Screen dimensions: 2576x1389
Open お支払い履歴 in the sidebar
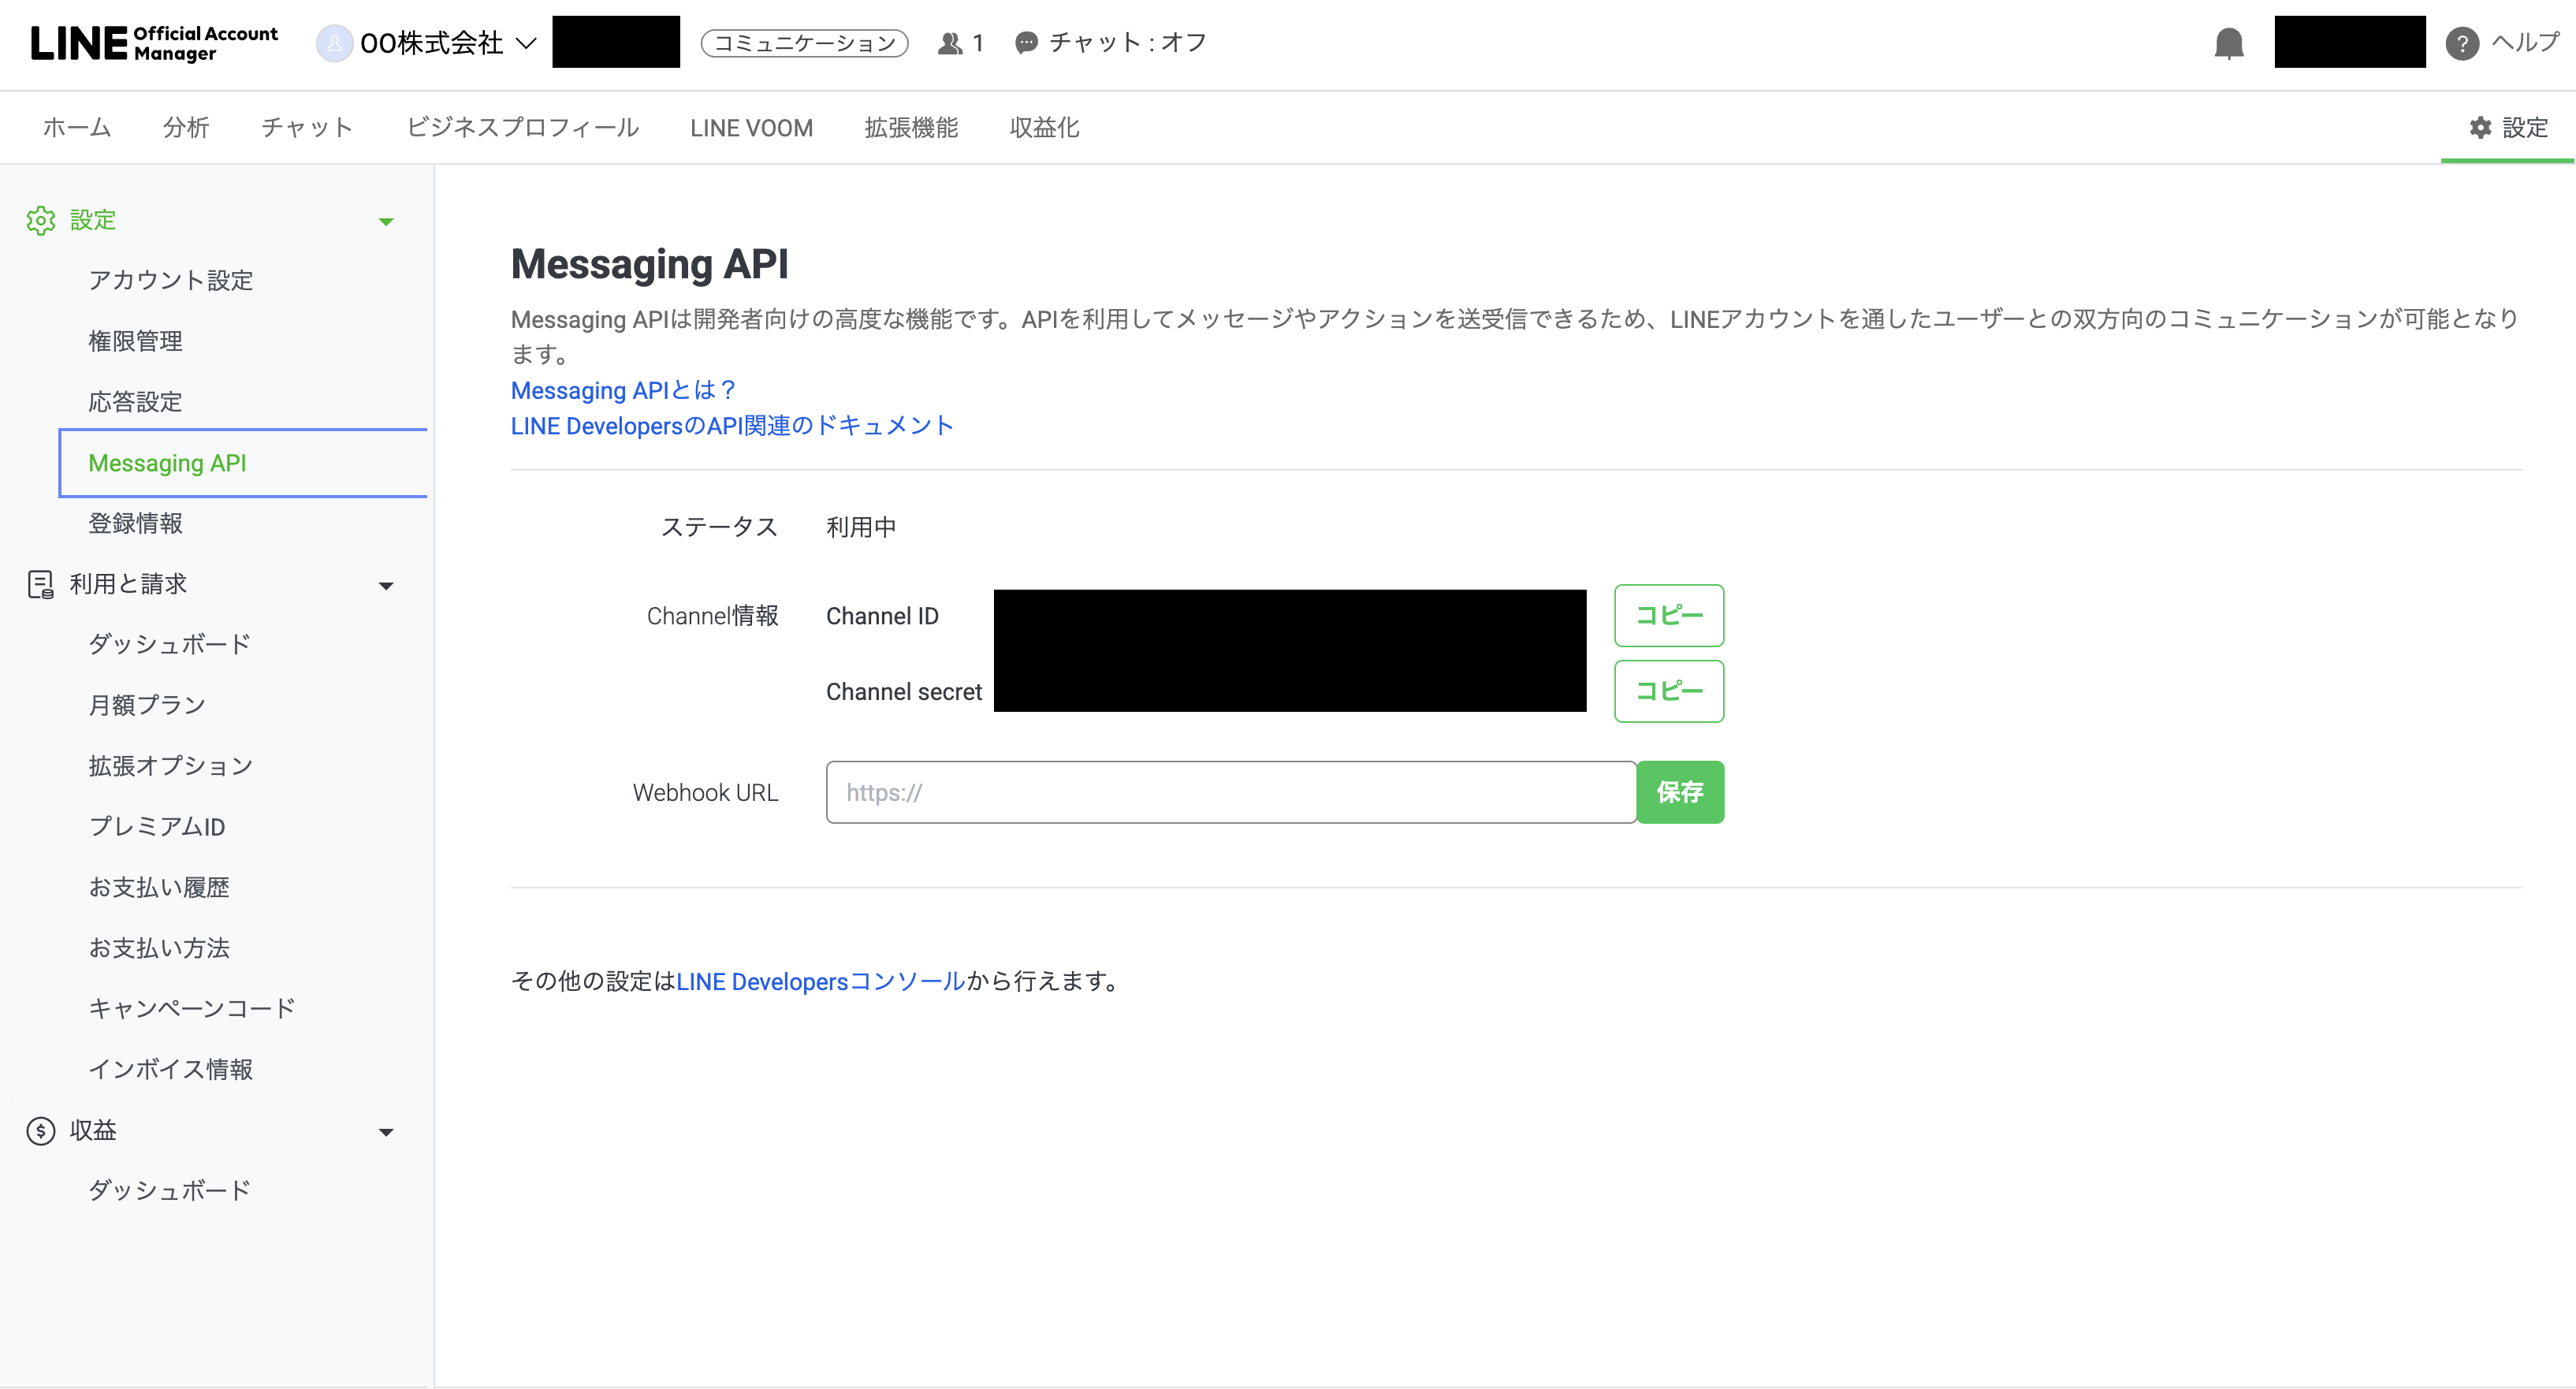pyautogui.click(x=159, y=887)
